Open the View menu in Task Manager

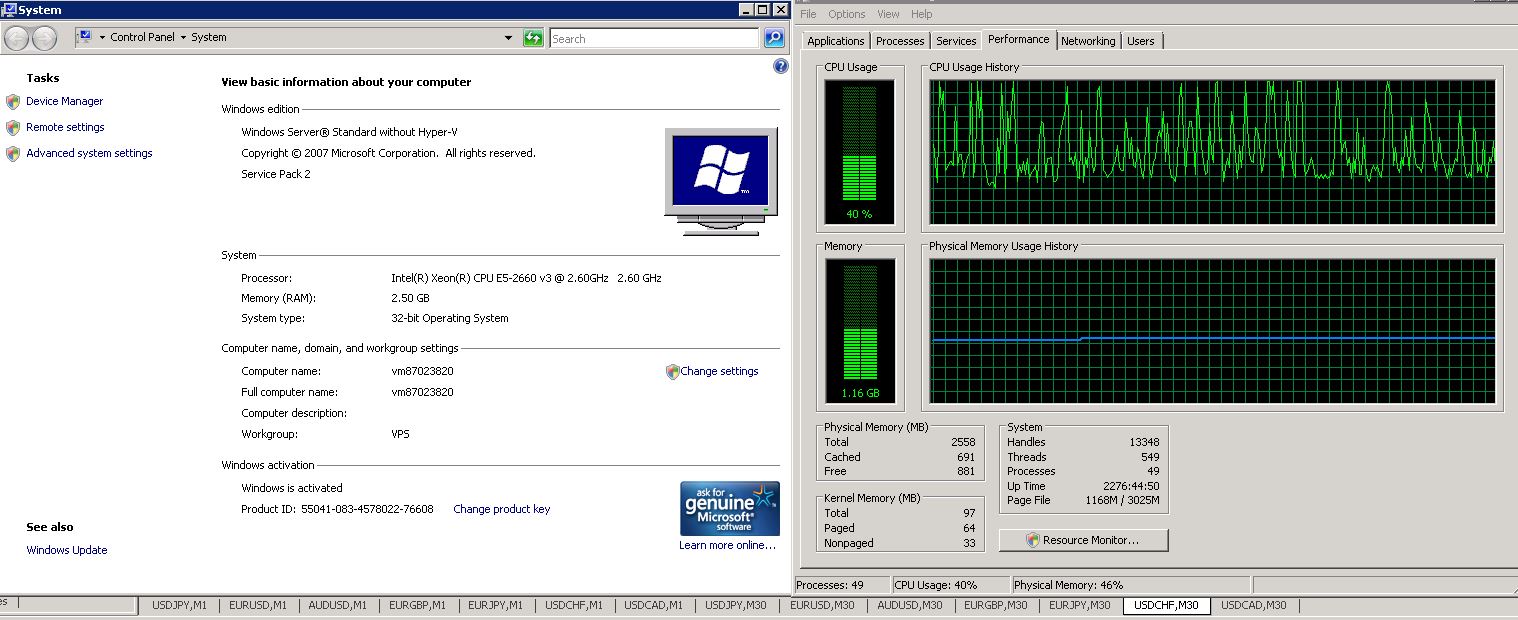(888, 14)
